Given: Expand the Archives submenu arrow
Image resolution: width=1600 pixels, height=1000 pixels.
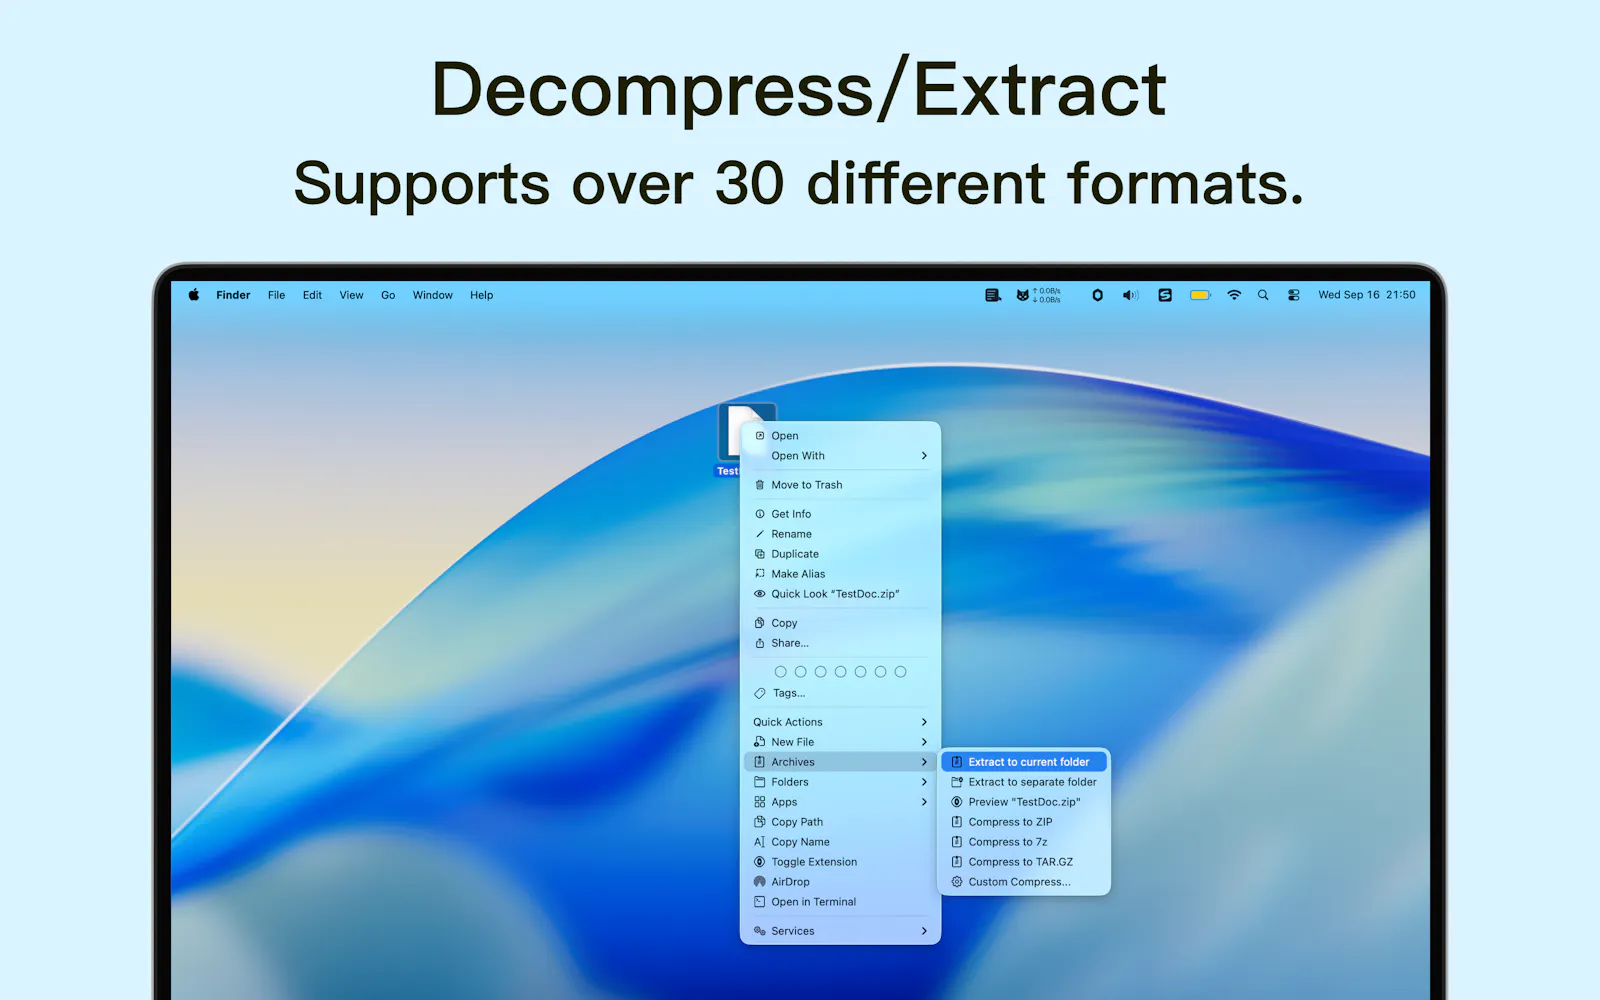Looking at the screenshot, I should 924,762.
